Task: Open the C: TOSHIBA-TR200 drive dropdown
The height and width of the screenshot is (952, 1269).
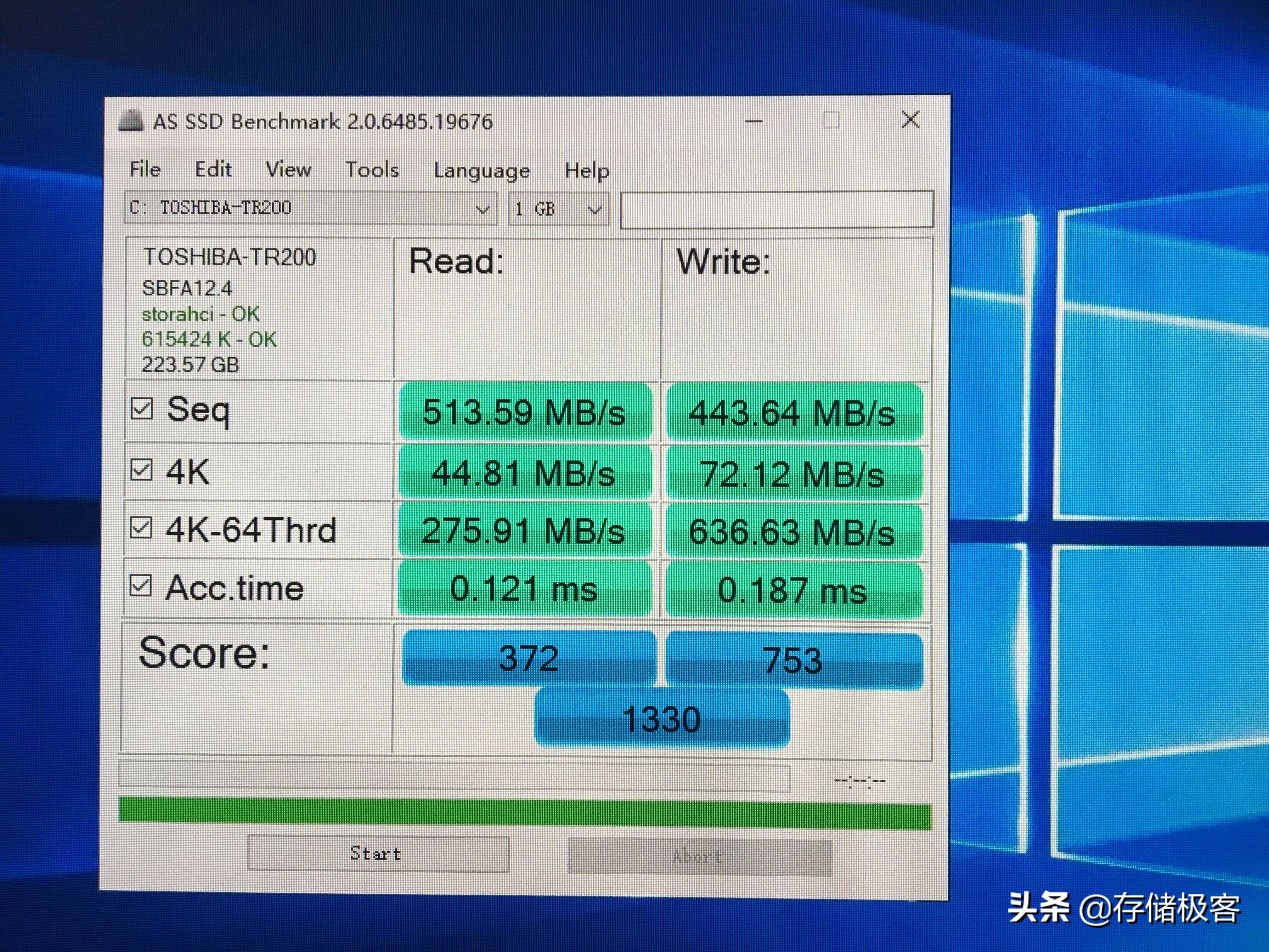Action: tap(484, 208)
